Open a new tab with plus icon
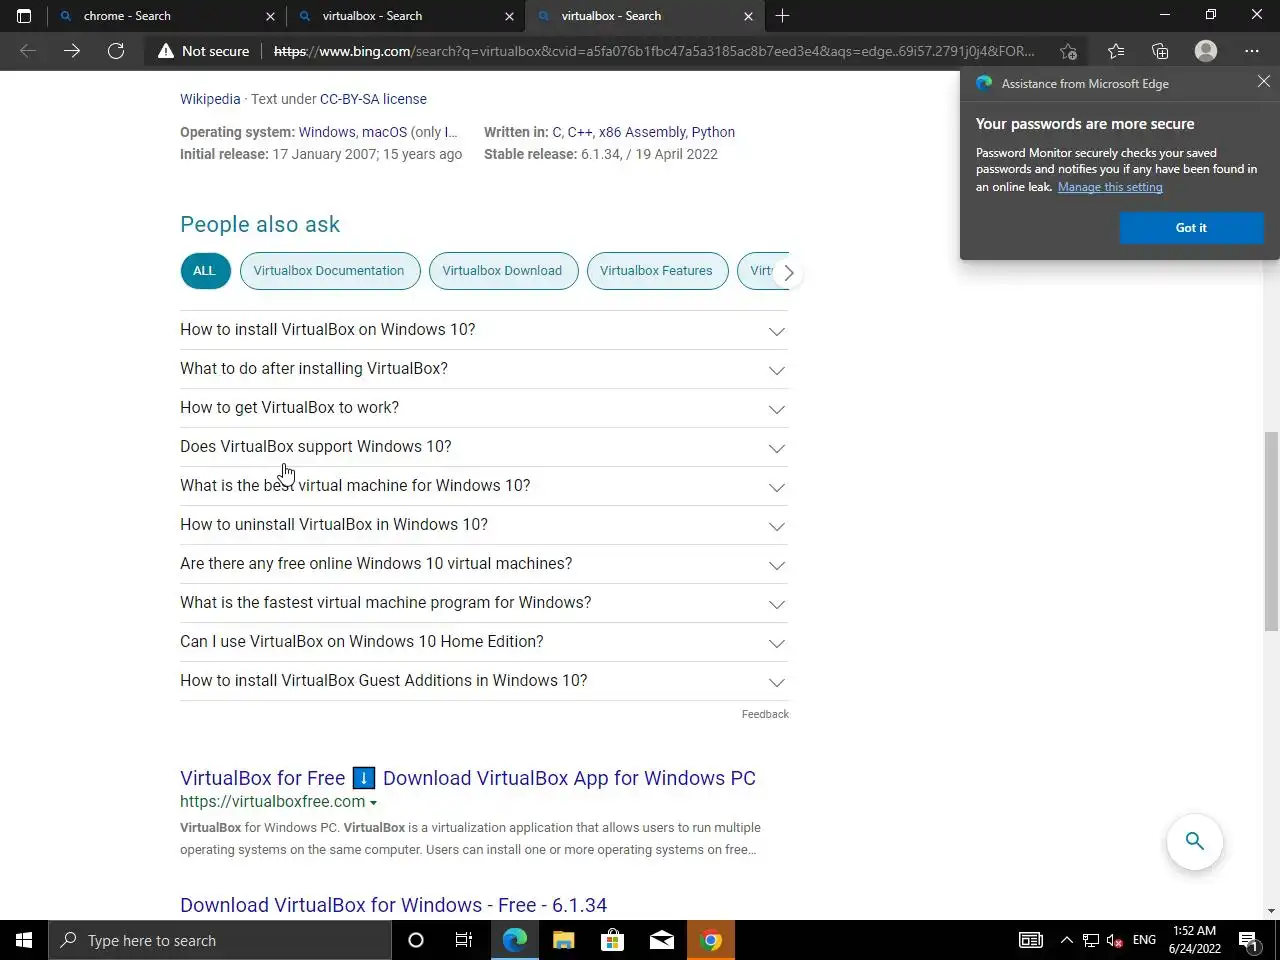Viewport: 1280px width, 960px height. coord(782,16)
